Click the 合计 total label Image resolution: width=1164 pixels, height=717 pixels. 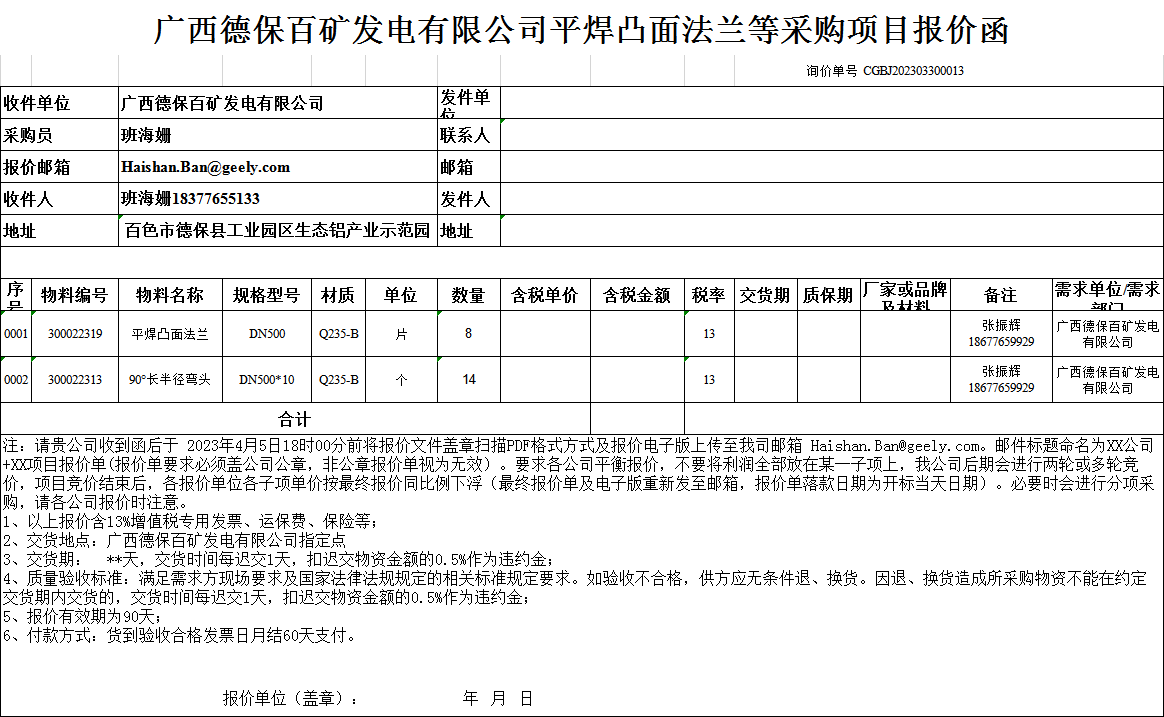(x=295, y=419)
